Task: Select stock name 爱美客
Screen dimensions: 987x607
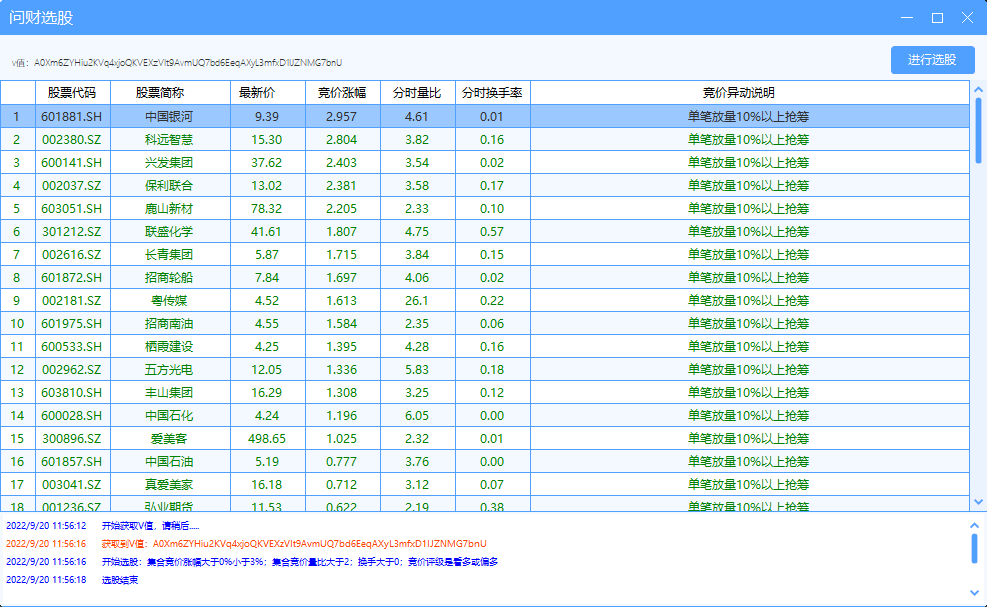Action: point(169,438)
